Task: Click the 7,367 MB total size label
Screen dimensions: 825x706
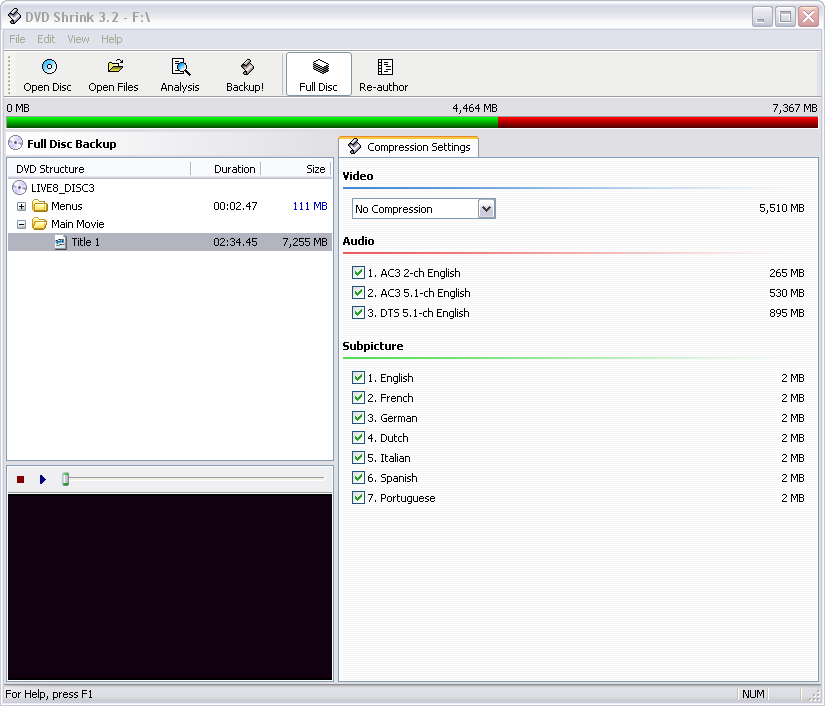Action: 794,108
